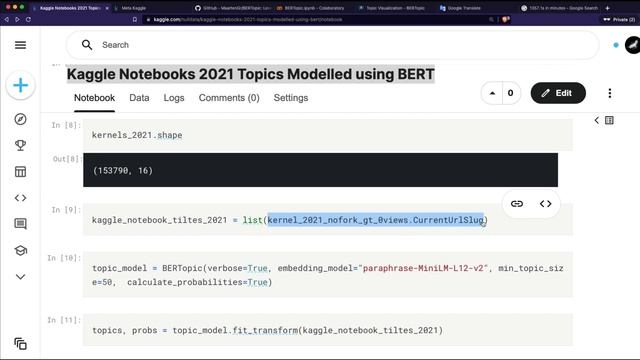Open Courses via the graduation cap icon
This screenshot has height=360, width=640.
[20, 250]
